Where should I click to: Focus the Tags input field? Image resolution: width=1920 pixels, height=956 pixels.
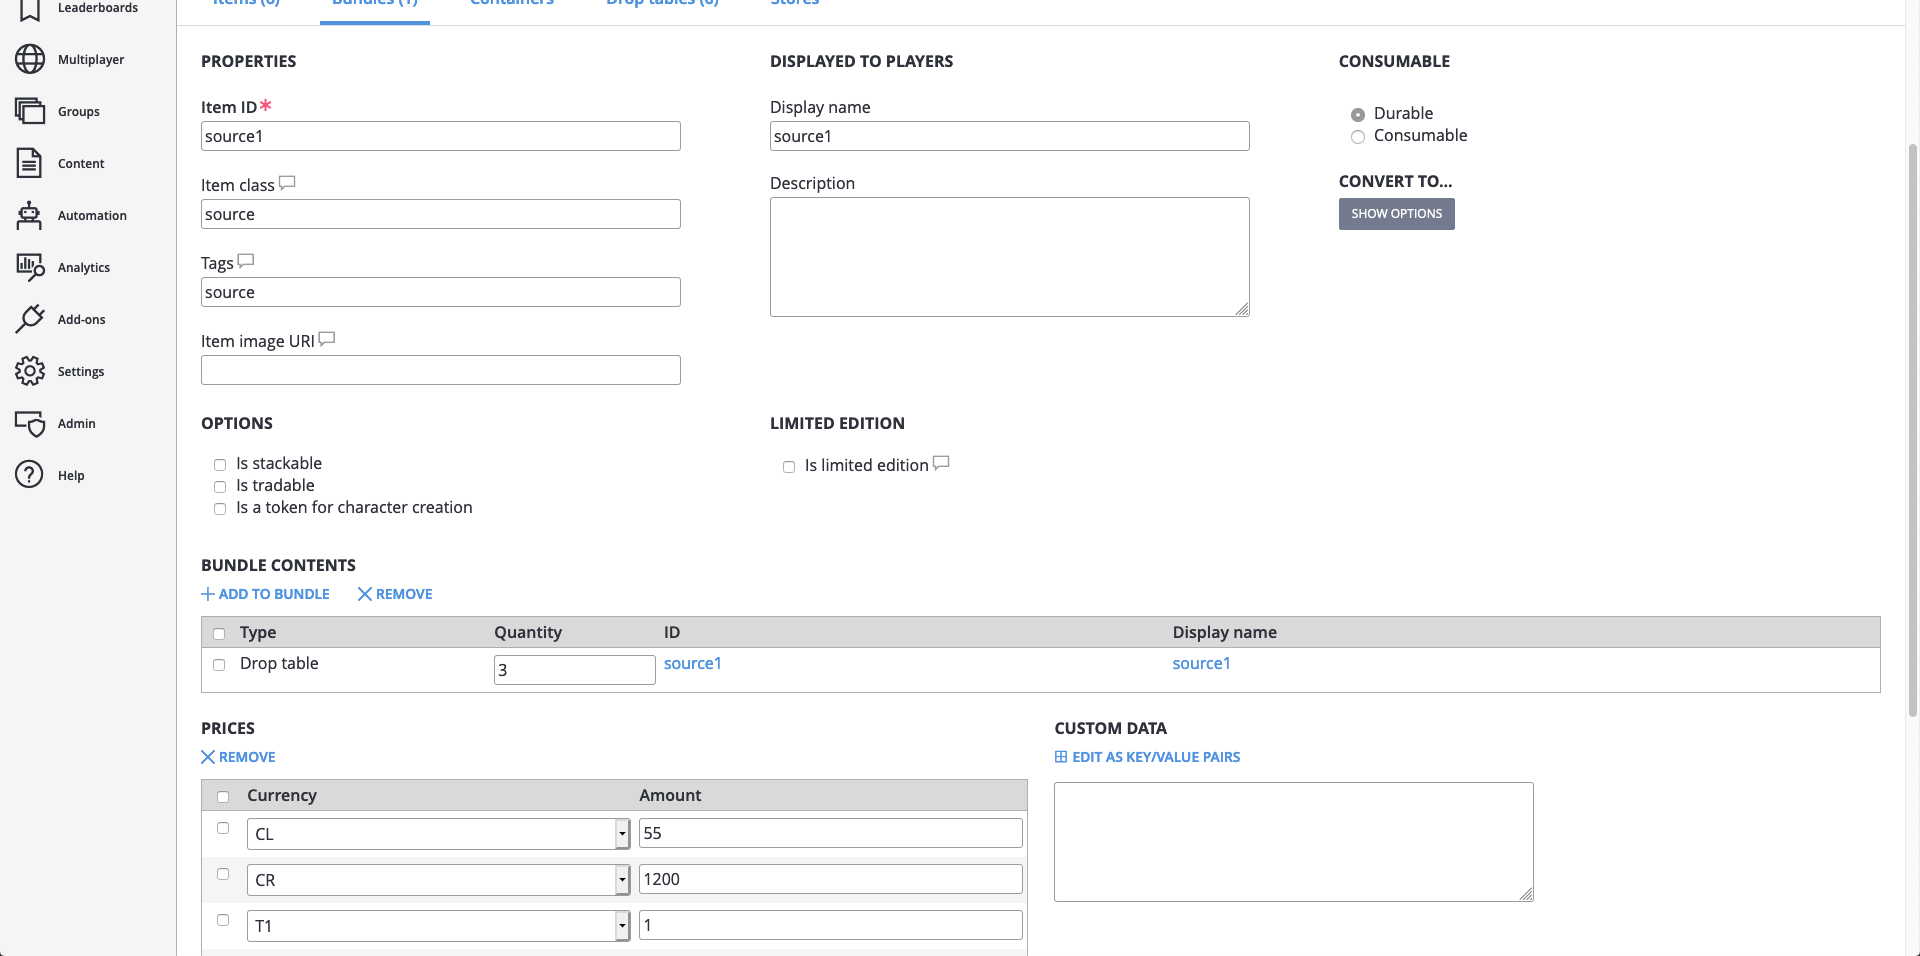pyautogui.click(x=441, y=292)
